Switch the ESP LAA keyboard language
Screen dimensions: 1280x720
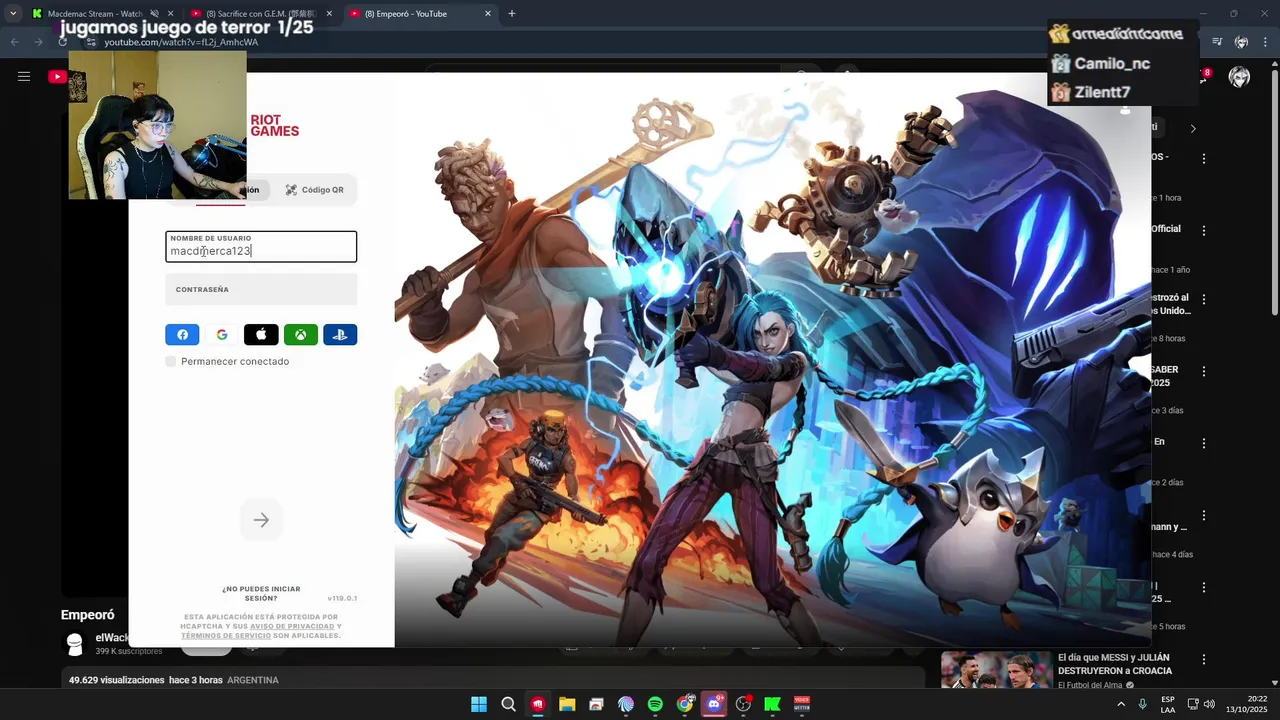1168,704
